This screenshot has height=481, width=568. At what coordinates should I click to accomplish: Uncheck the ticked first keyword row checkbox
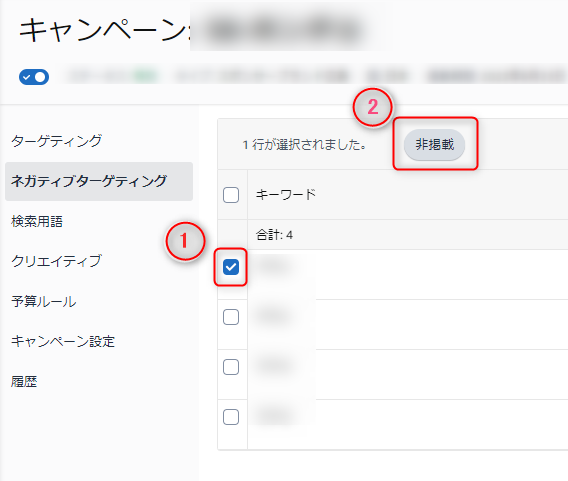tap(231, 267)
